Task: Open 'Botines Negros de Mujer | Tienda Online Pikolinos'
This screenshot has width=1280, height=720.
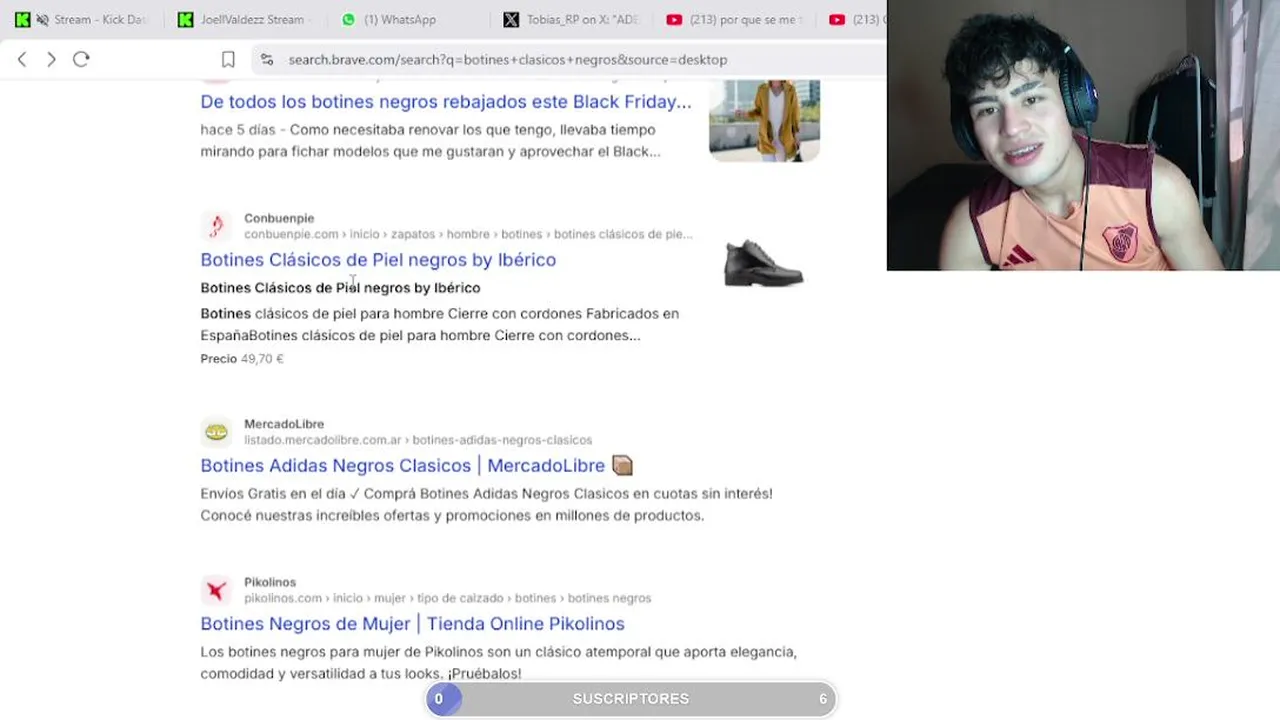Action: pyautogui.click(x=412, y=623)
